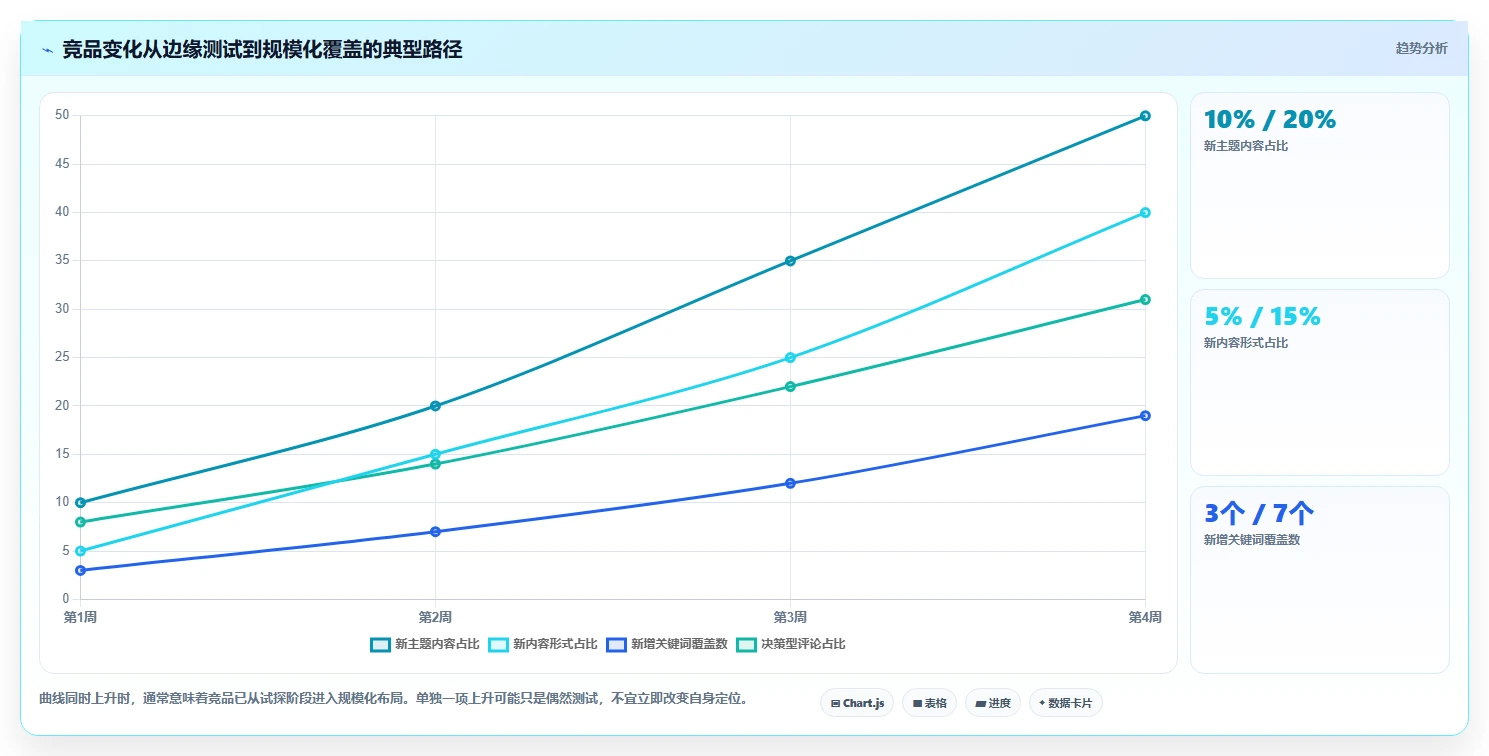Click the 第2周 x-axis label

[435, 618]
